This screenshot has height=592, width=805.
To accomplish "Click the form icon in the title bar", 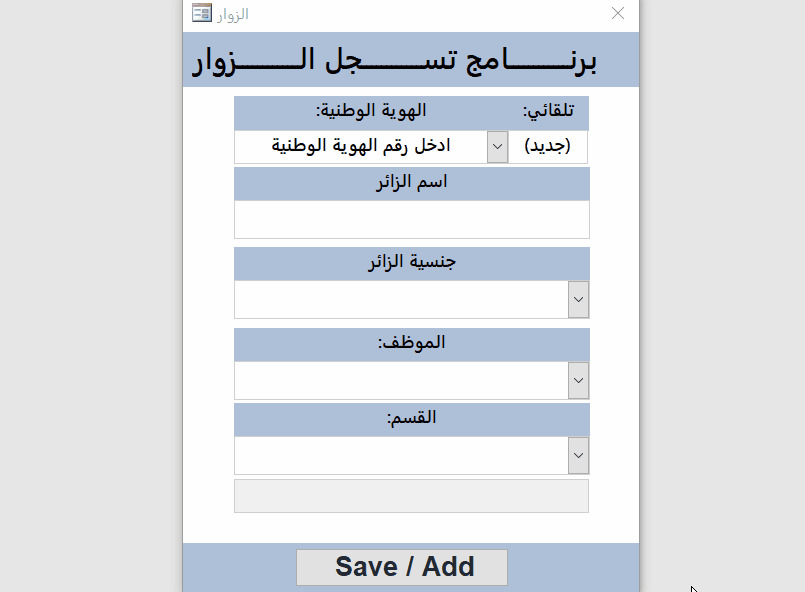I will [201, 13].
